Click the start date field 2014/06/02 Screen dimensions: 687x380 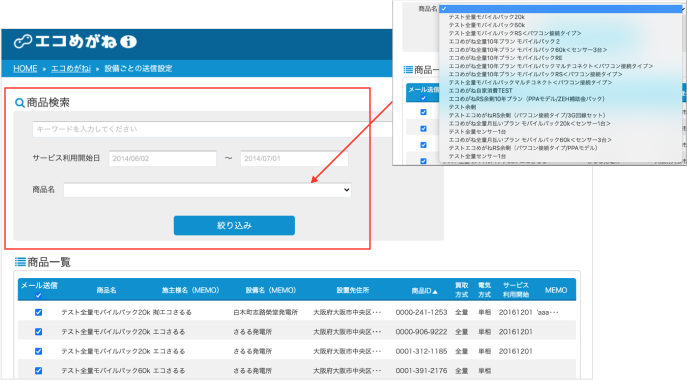tap(163, 159)
